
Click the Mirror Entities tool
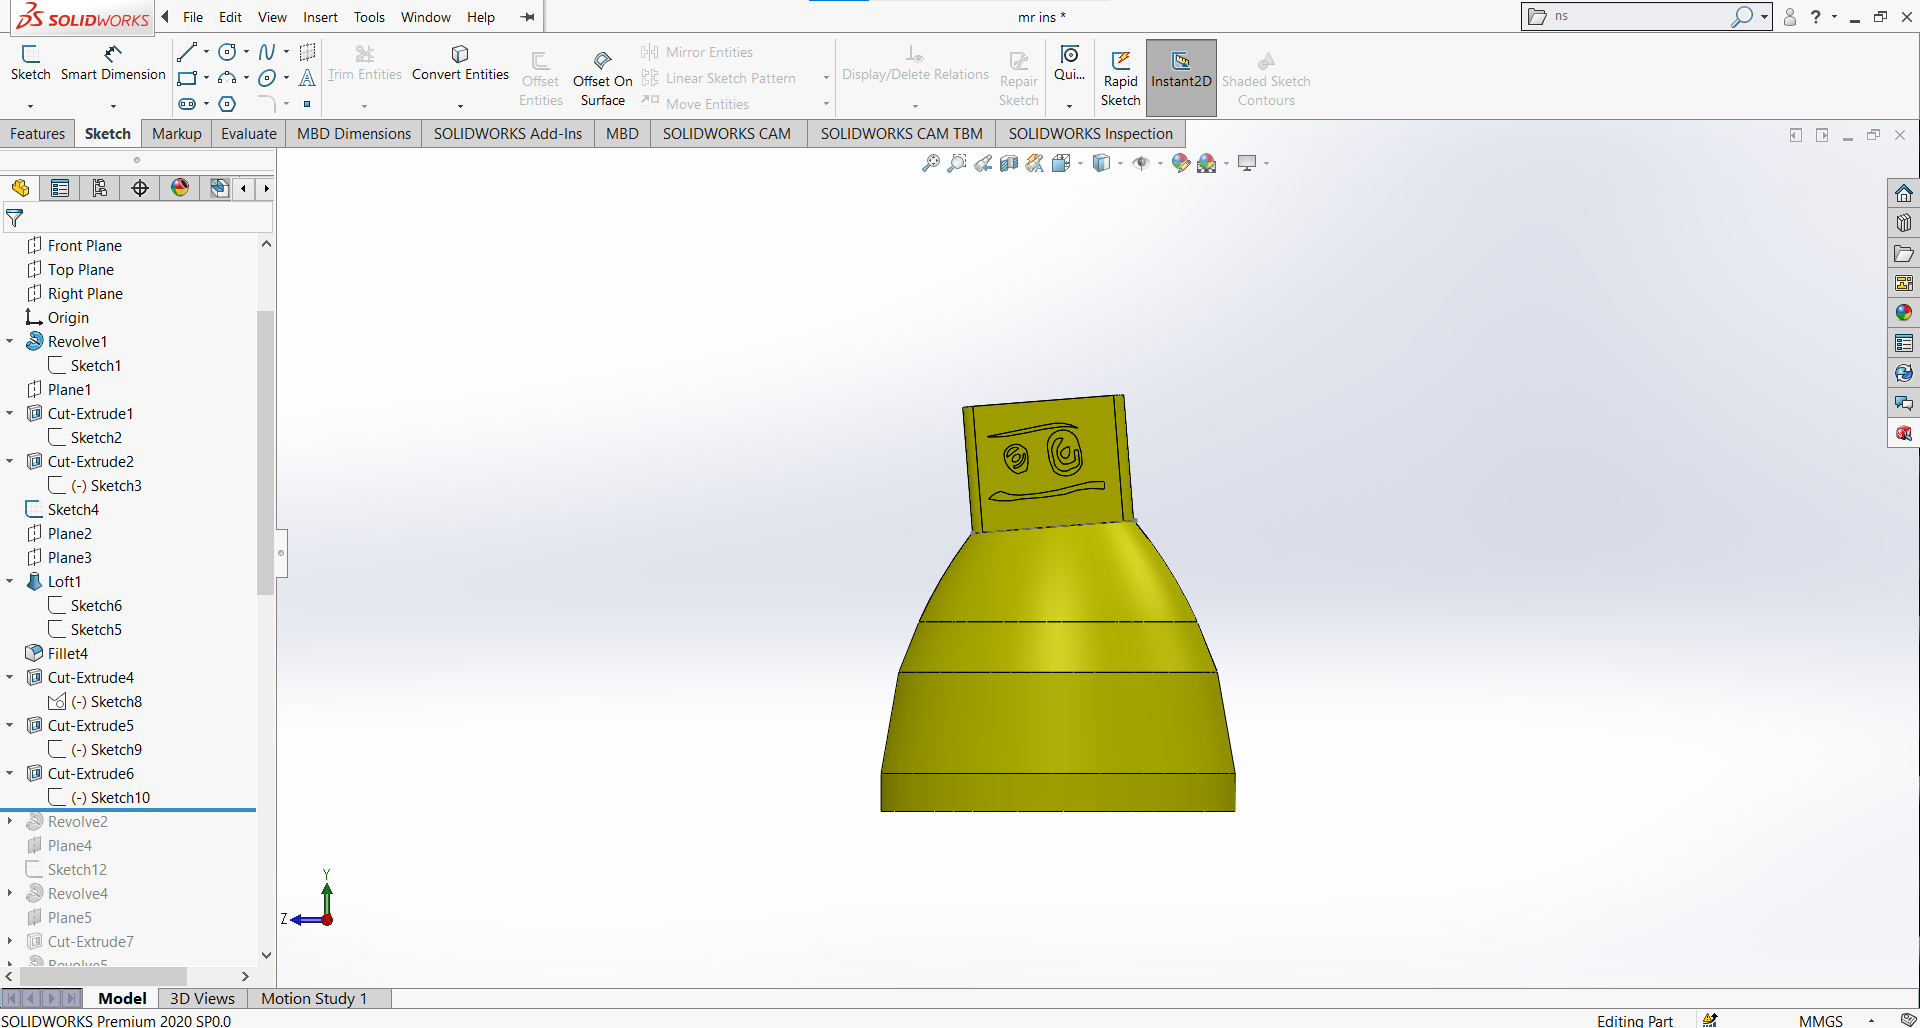697,51
